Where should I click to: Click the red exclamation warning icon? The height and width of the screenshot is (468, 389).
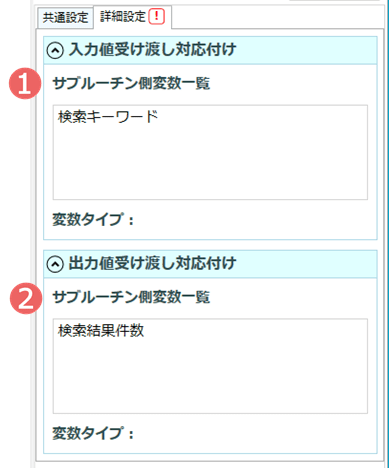pos(157,17)
